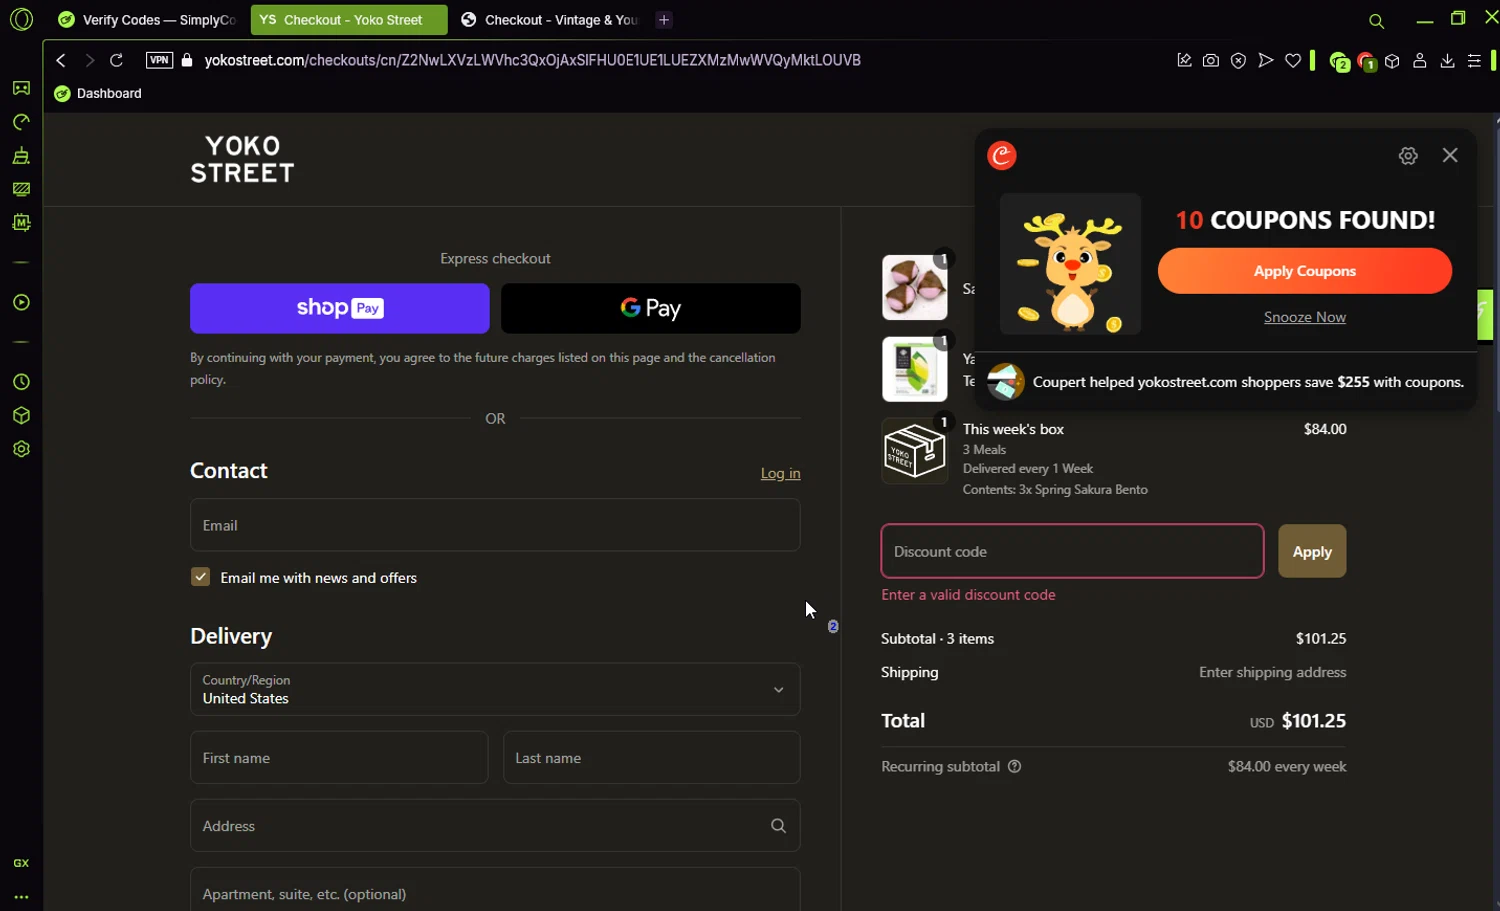Click the Coupert logo in popup
This screenshot has height=911, width=1500.
1002,155
